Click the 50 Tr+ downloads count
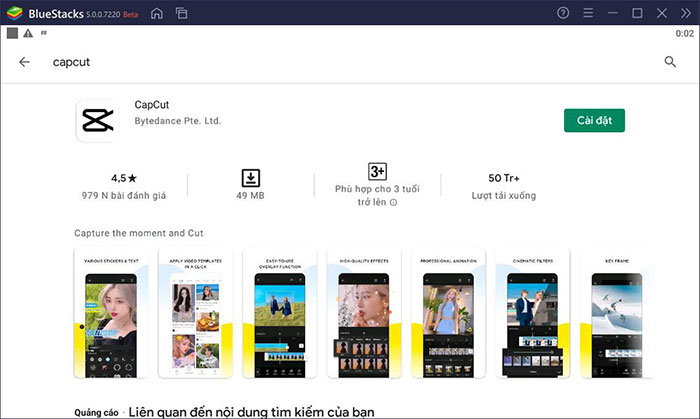The image size is (700, 419). (x=504, y=178)
